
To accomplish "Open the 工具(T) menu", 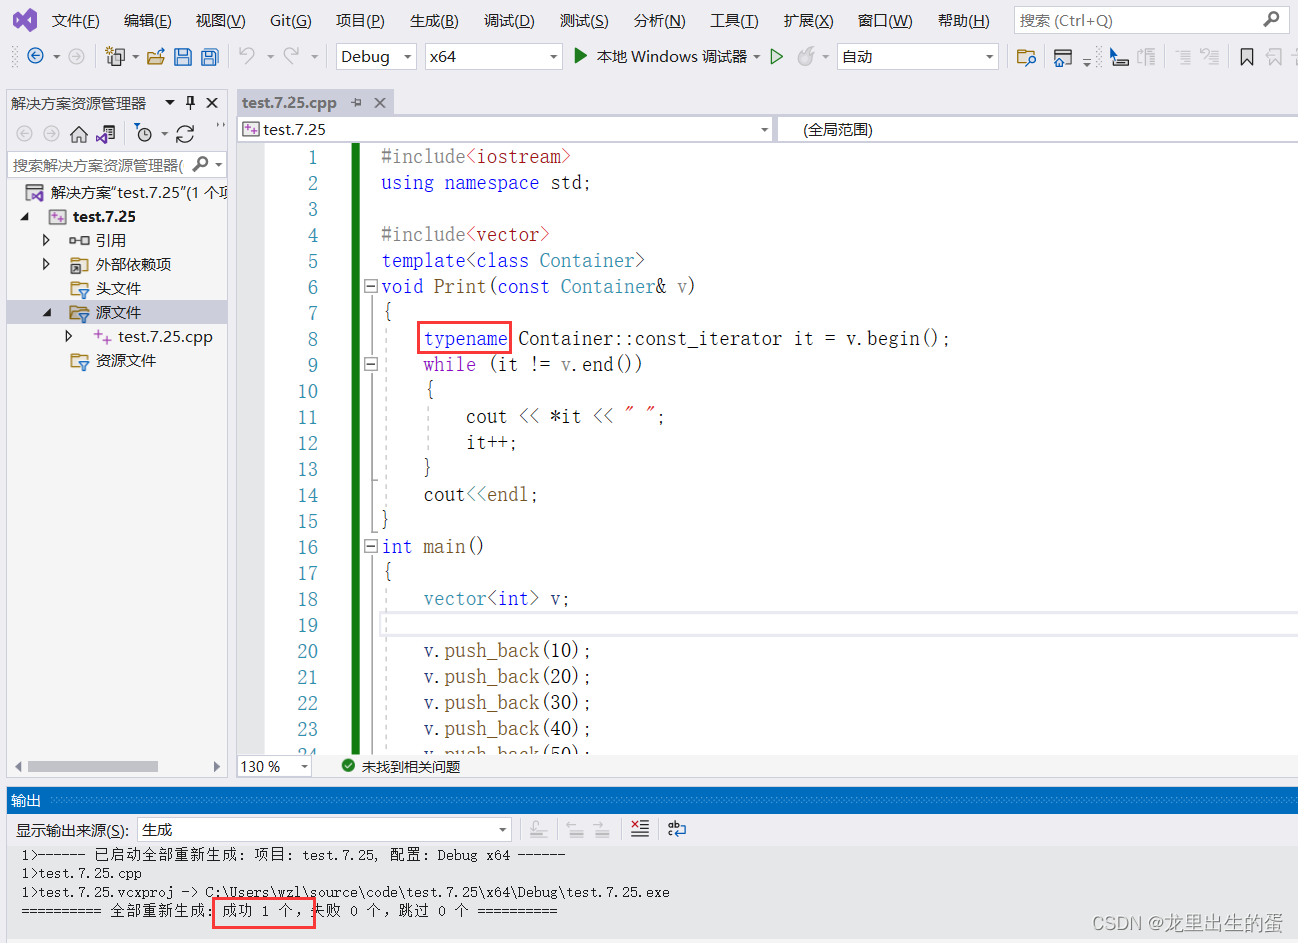I will (734, 20).
